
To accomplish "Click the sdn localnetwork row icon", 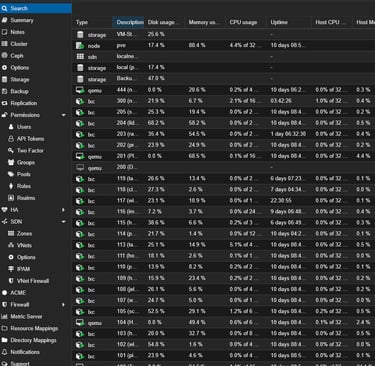I will tap(80, 57).
